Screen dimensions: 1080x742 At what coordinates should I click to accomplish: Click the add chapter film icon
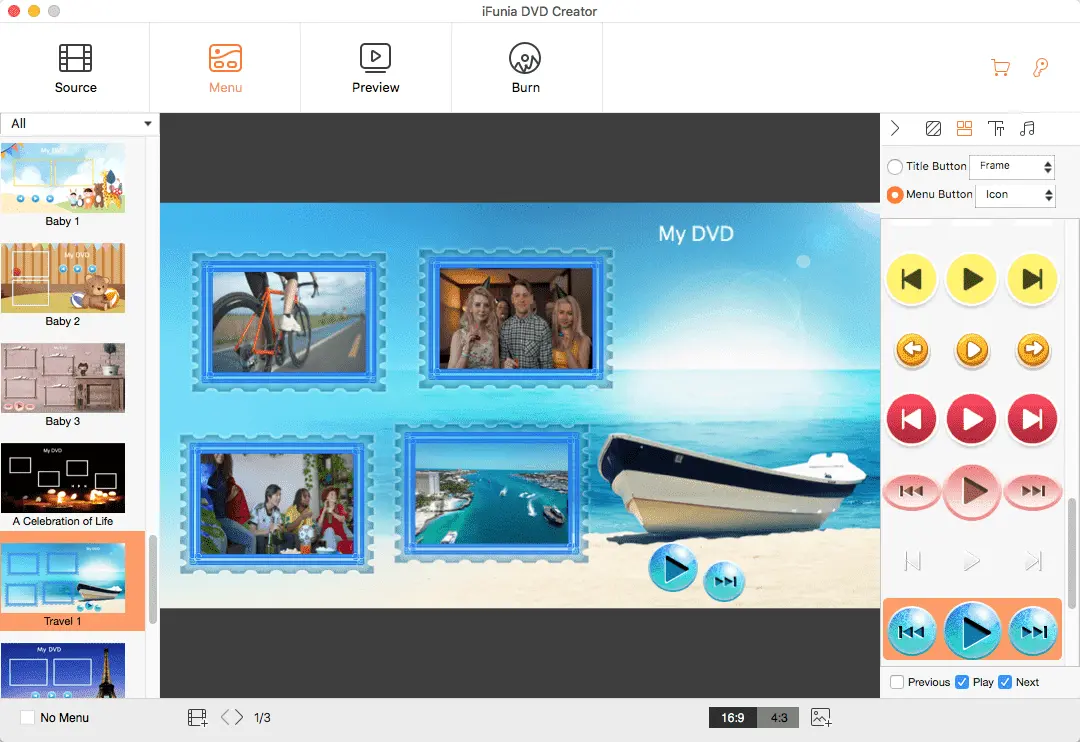(x=197, y=717)
